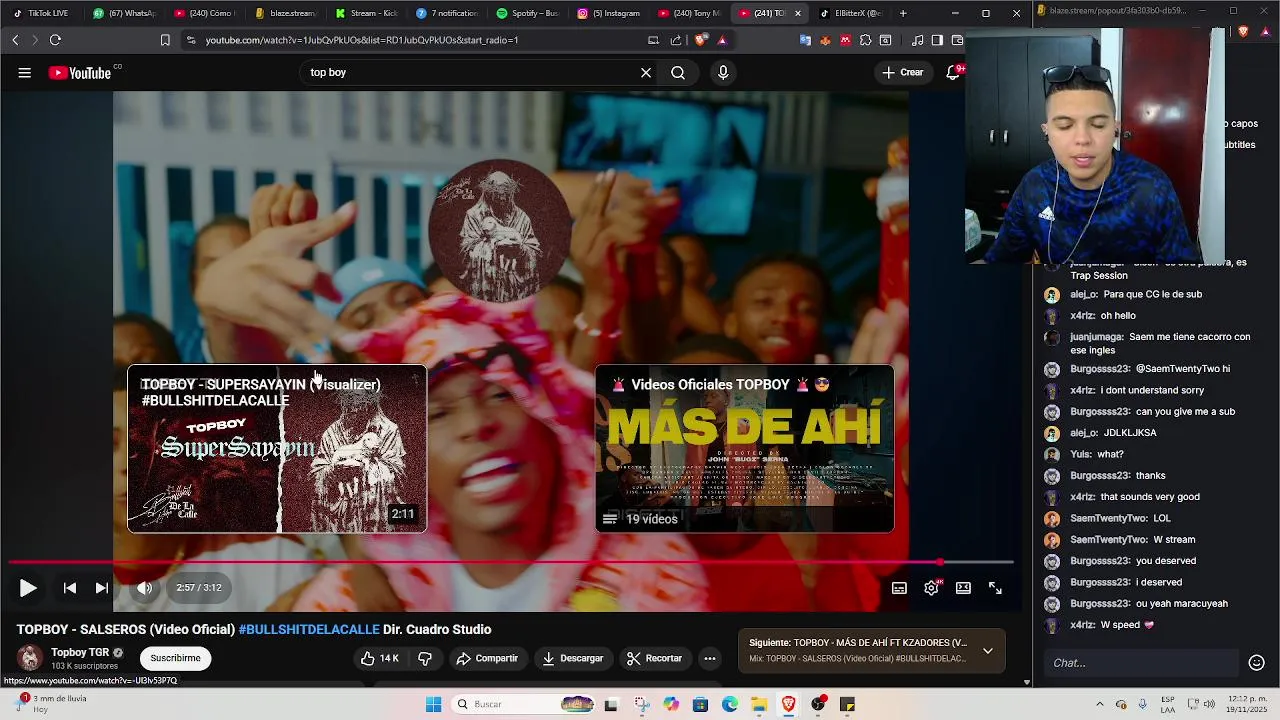1280x720 pixels.
Task: Mute the video with the speaker icon
Action: pos(145,588)
